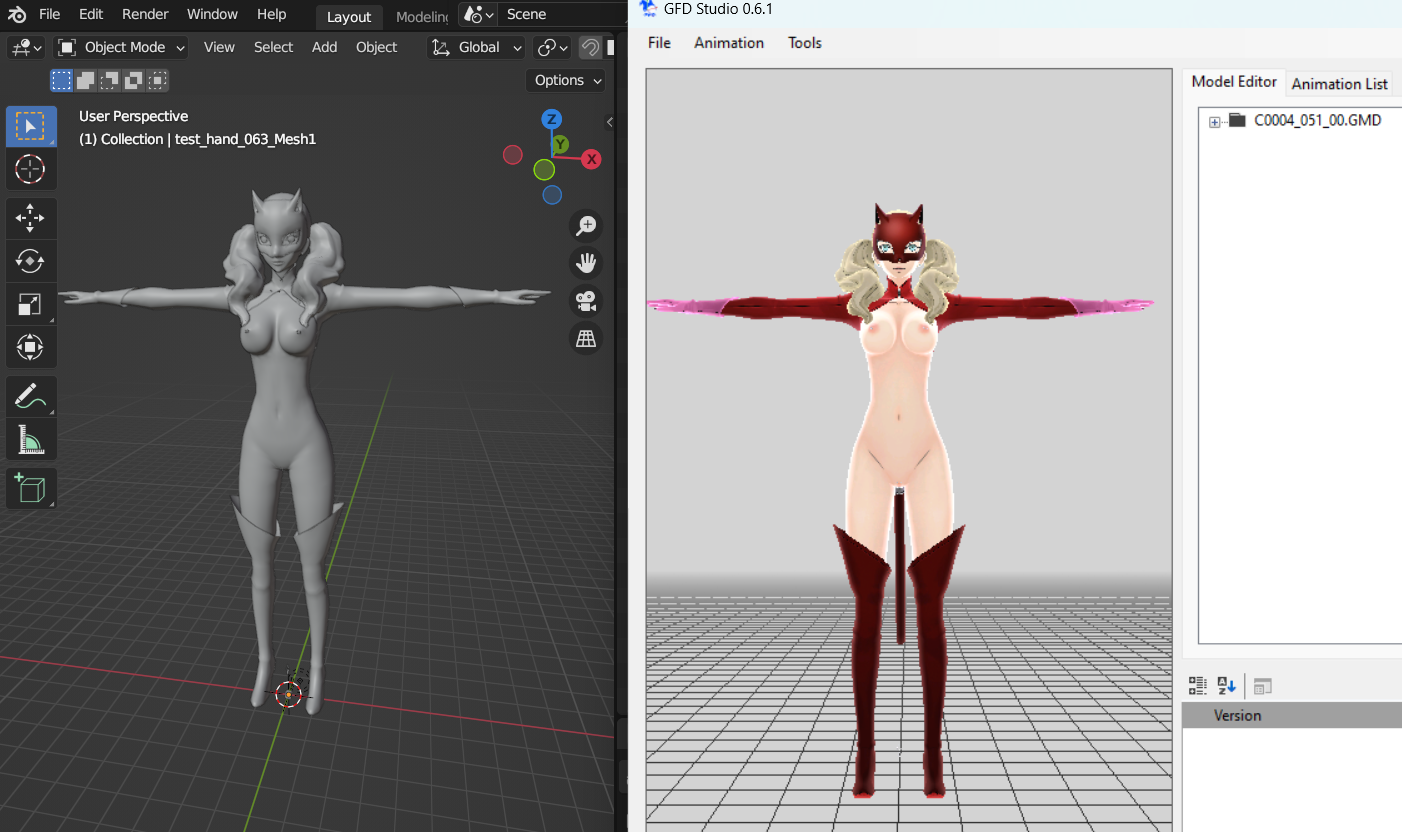The width and height of the screenshot is (1402, 832).
Task: Toggle the snapping magnet button
Action: [x=591, y=47]
